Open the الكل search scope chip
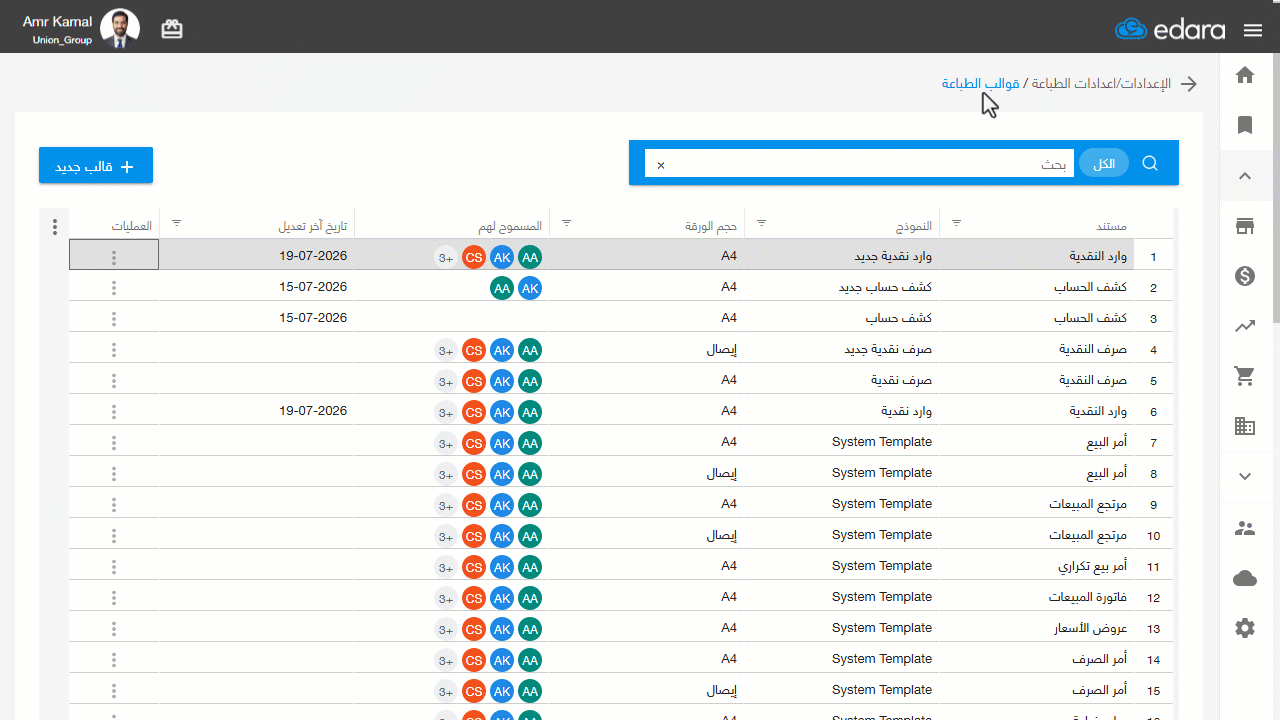Screen dimensions: 1280x720 (1104, 163)
